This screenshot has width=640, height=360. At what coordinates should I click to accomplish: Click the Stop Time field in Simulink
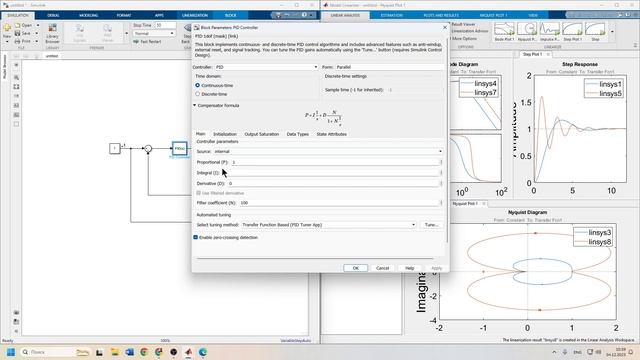click(165, 25)
